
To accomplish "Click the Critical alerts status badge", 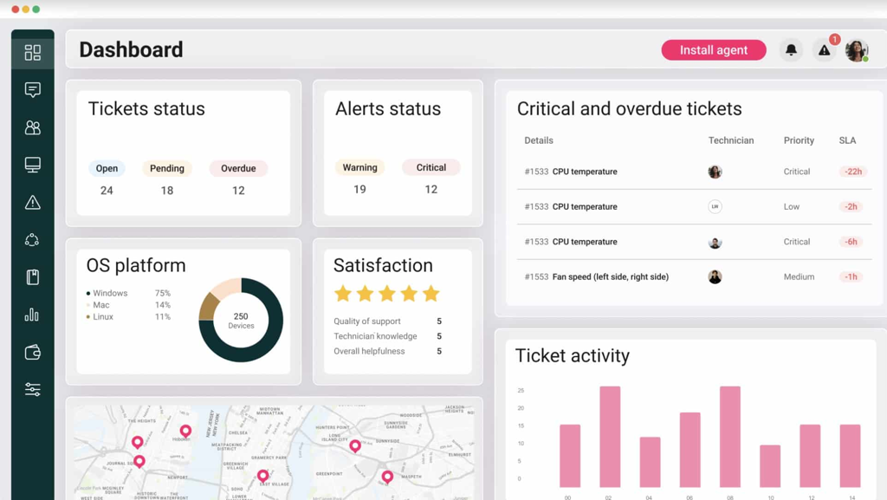I will 431,167.
